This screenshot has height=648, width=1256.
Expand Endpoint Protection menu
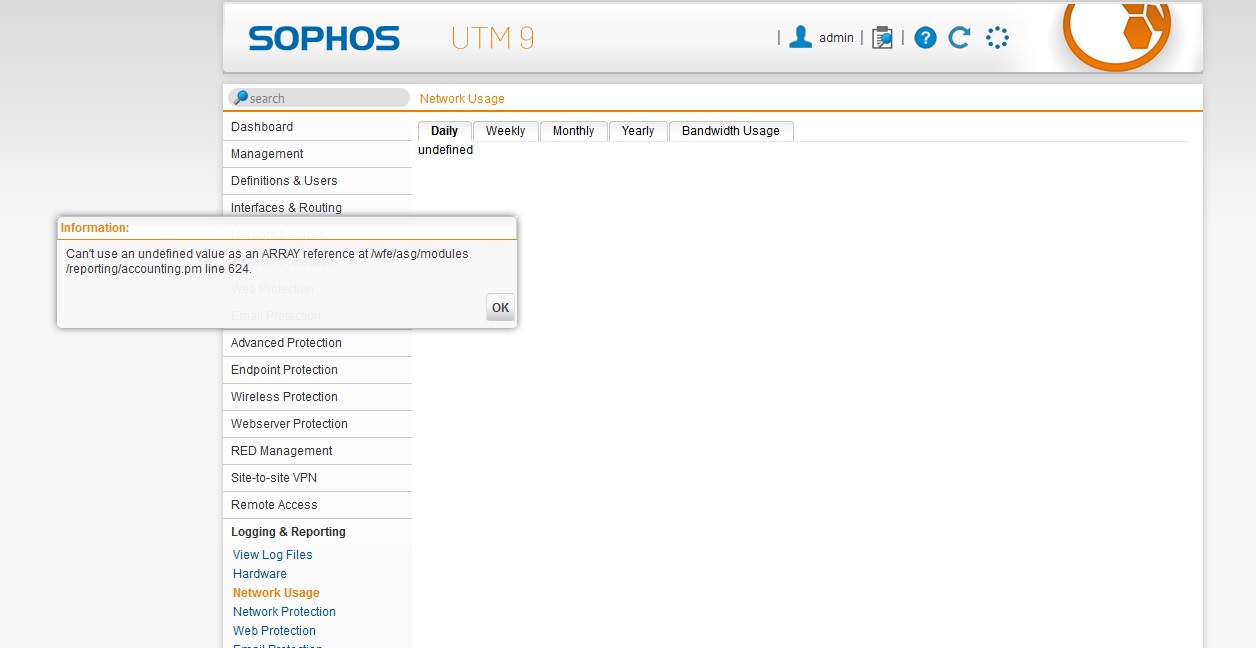(x=317, y=370)
